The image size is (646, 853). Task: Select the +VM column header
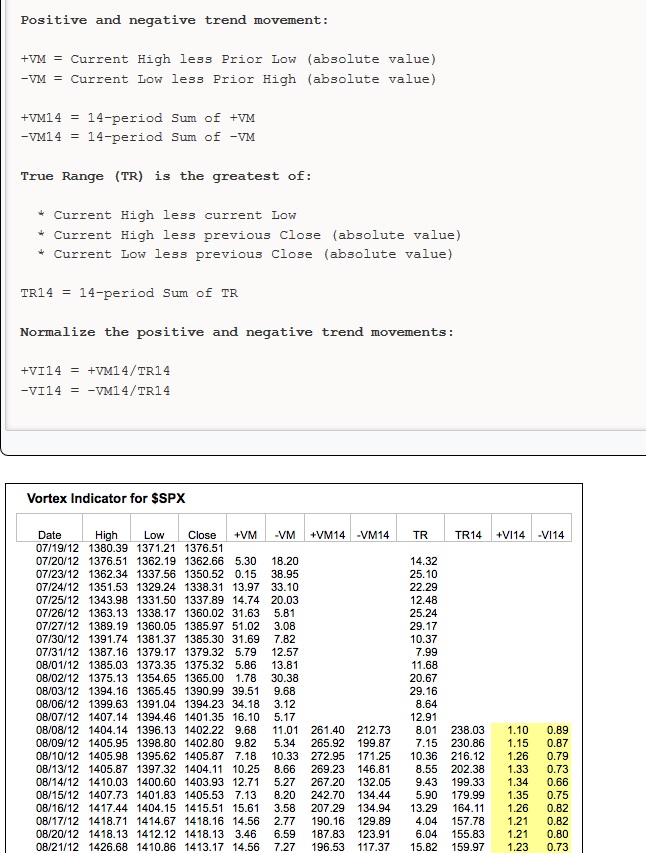(x=245, y=535)
